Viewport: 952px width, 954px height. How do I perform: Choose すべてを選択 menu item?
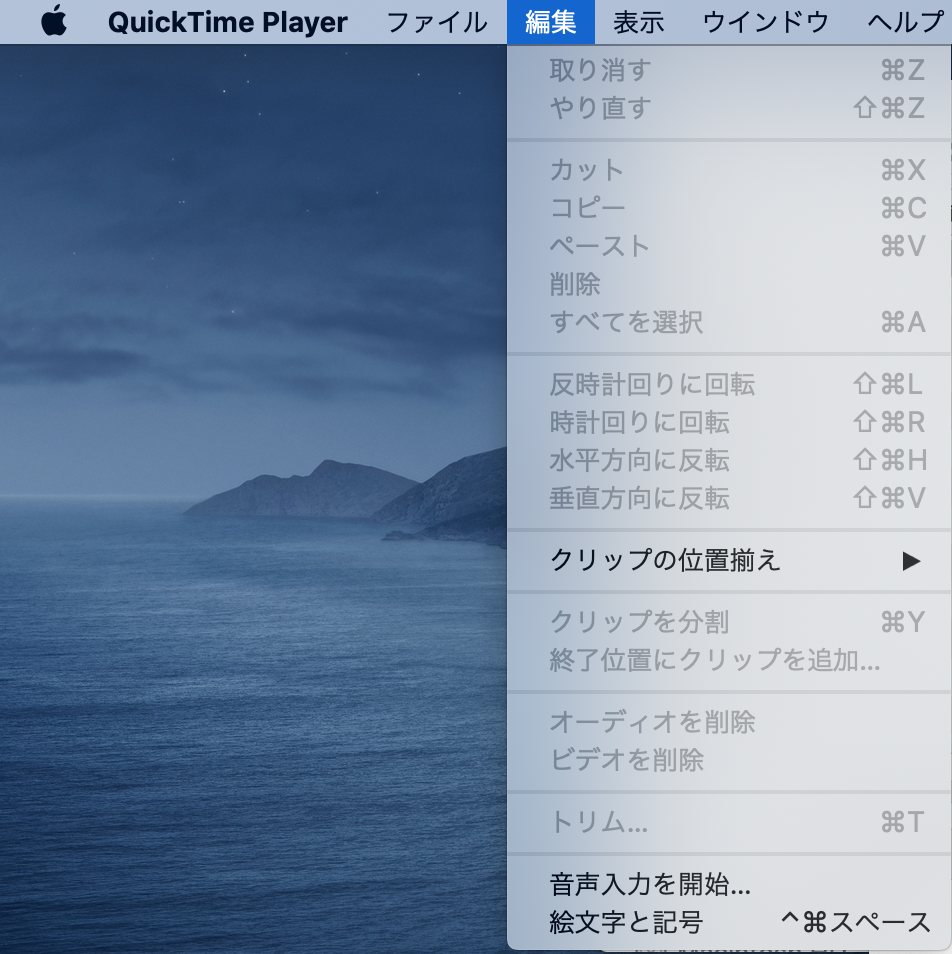point(626,322)
